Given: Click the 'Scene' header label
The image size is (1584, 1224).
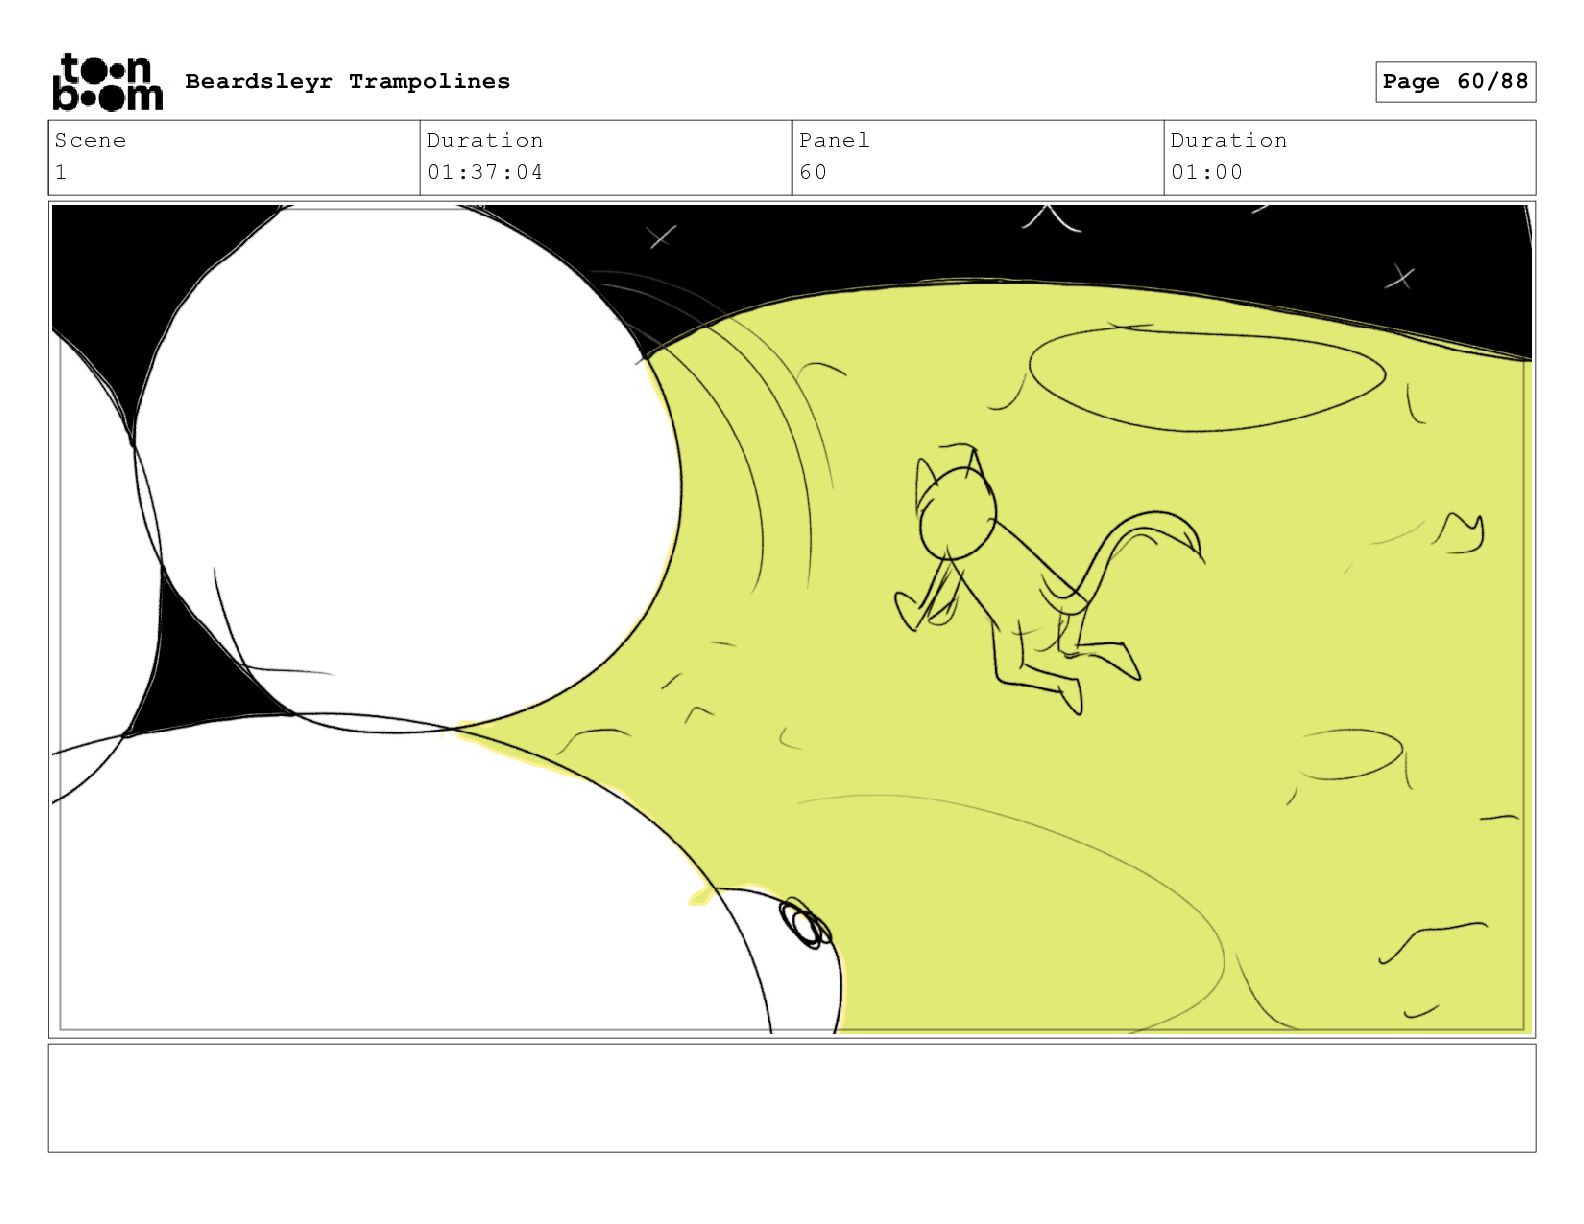Looking at the screenshot, I should (91, 141).
